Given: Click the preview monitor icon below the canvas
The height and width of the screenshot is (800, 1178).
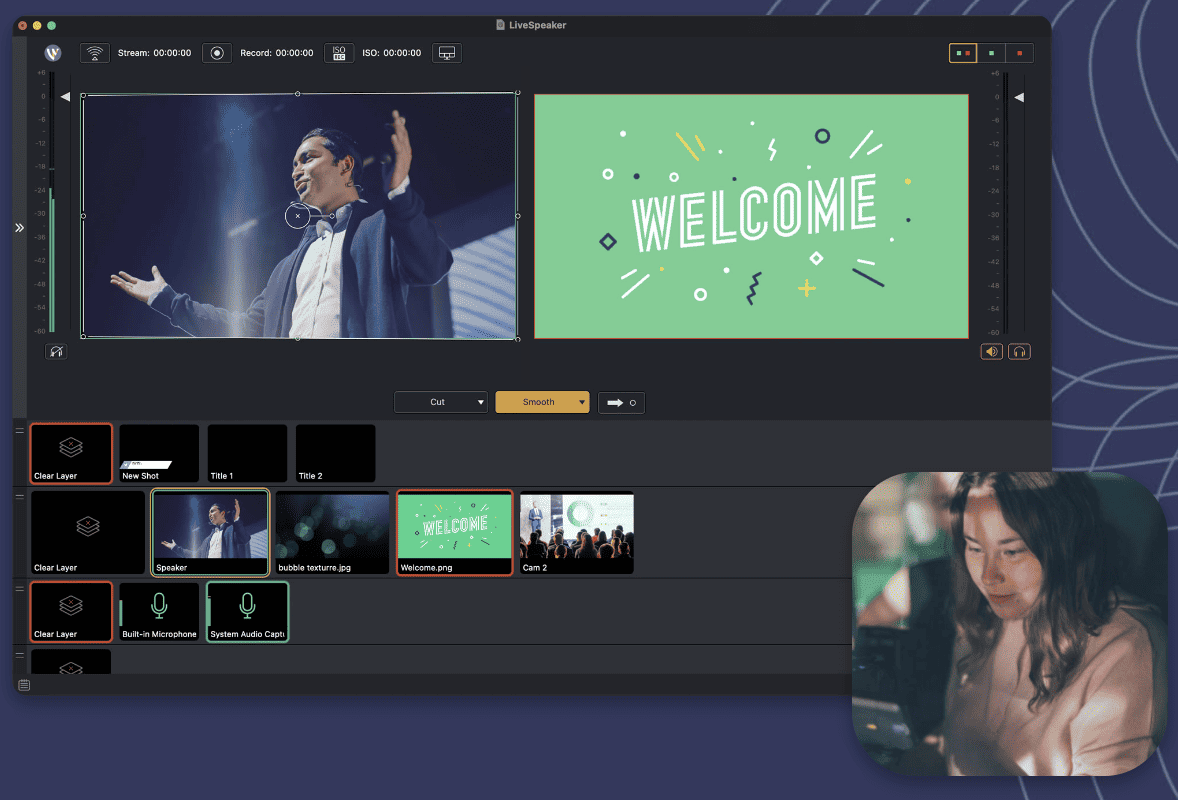Looking at the screenshot, I should (56, 351).
